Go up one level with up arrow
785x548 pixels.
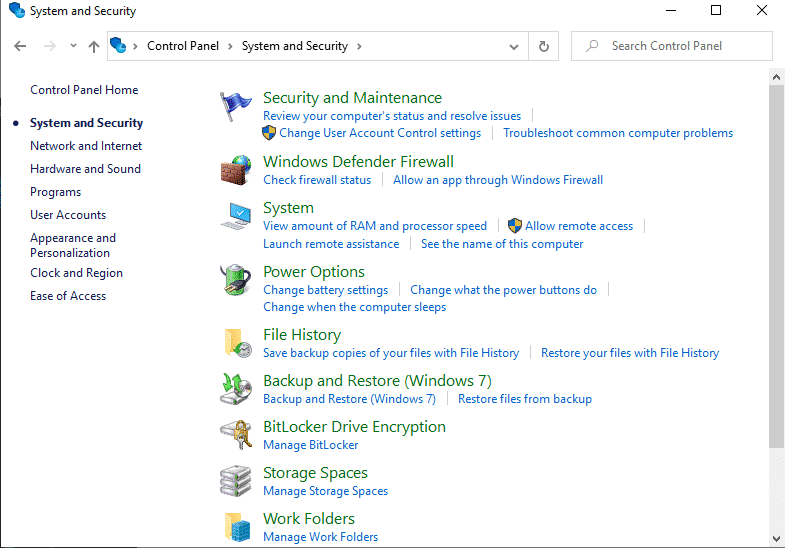94,47
